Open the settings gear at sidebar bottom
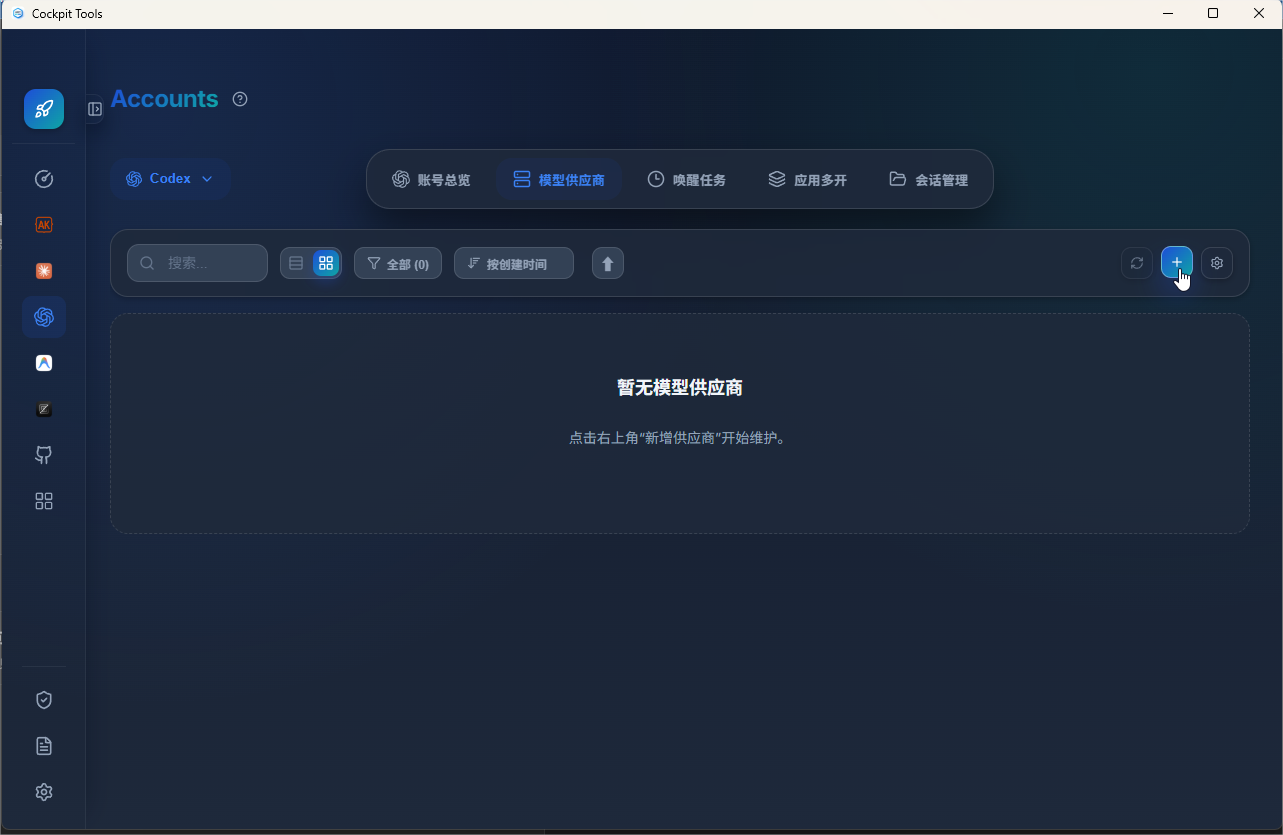Image resolution: width=1283 pixels, height=835 pixels. pyautogui.click(x=44, y=792)
